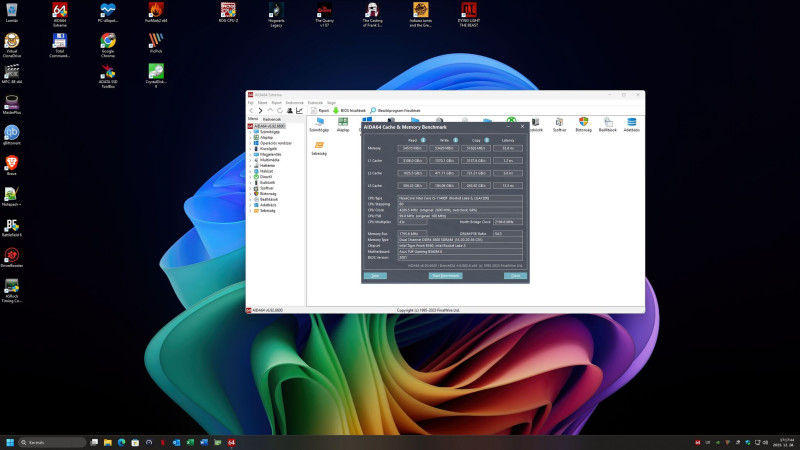Open the Nézet menu in AIDA64
Viewport: 800px width, 450px height.
click(x=262, y=103)
